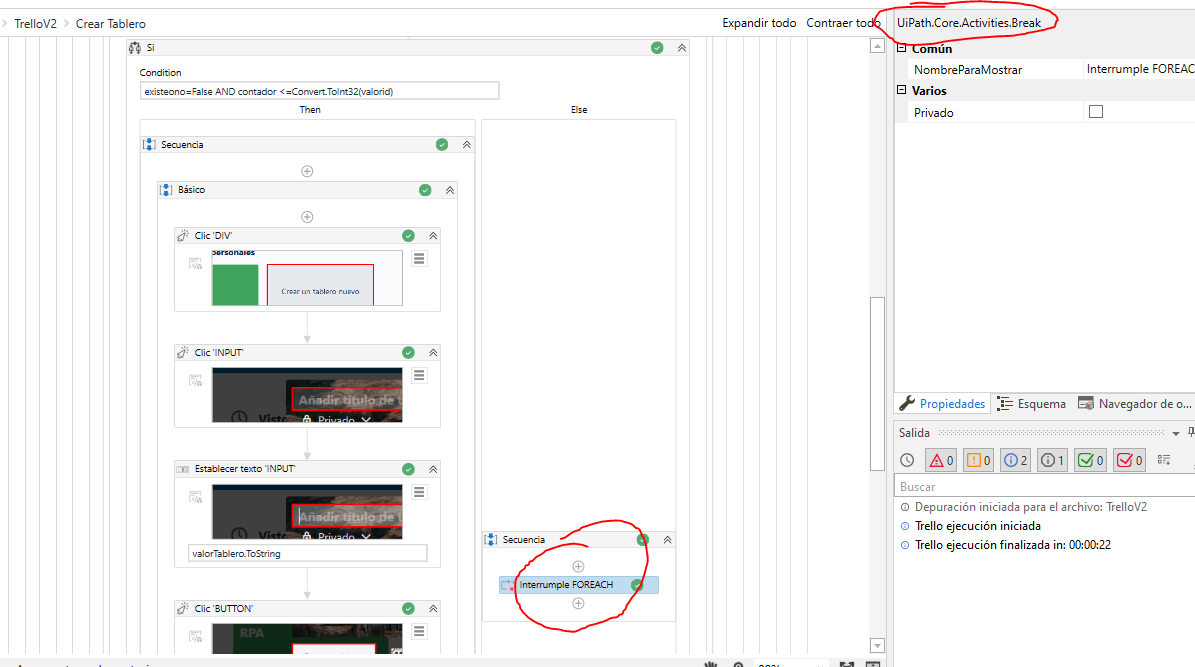The width and height of the screenshot is (1195, 667).
Task: Click the Básico sequence icon
Action: 166,190
